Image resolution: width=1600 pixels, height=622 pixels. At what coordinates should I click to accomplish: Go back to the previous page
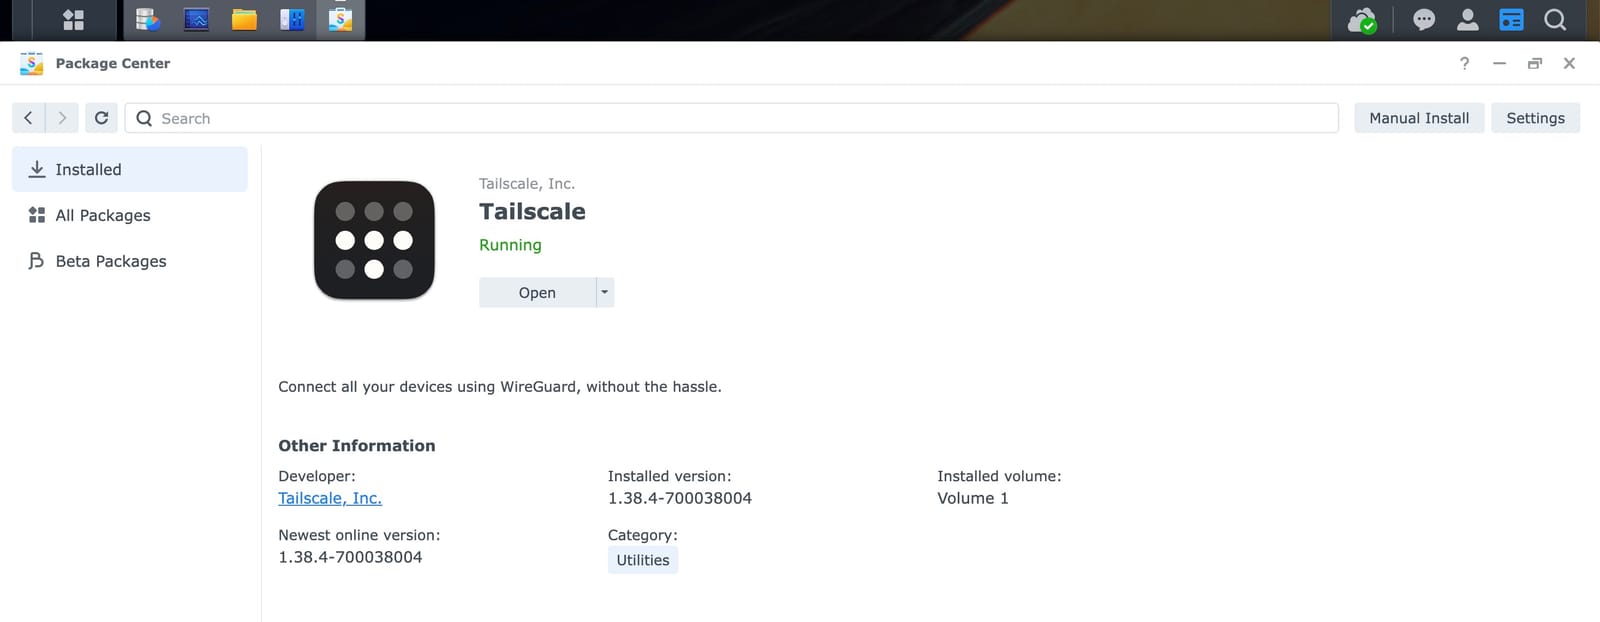(28, 118)
